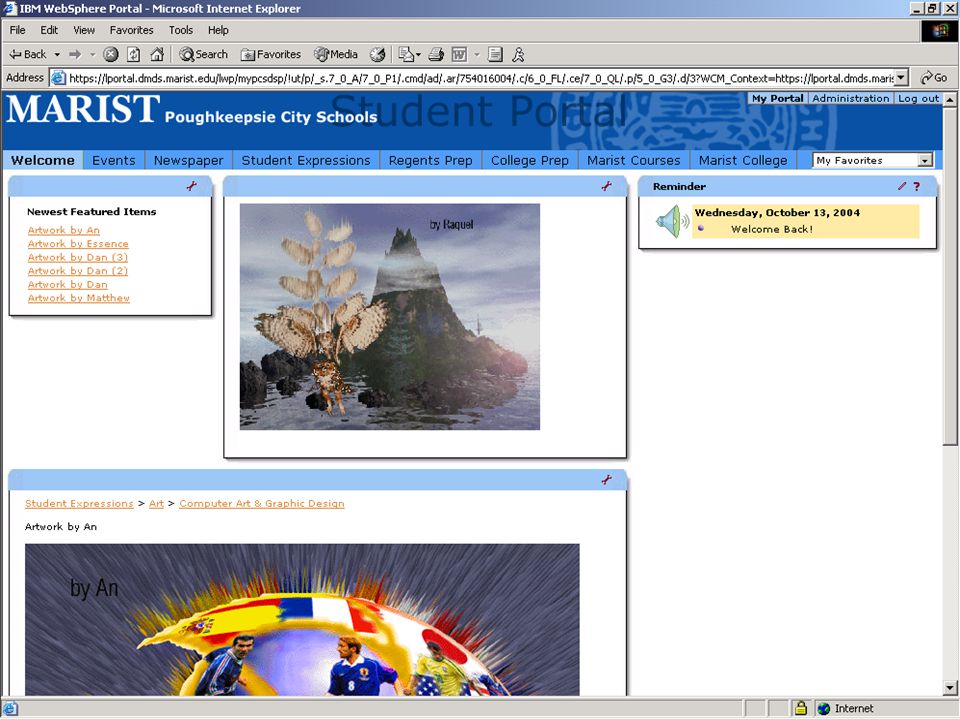Open the View menu
960x720 pixels.
tap(84, 30)
